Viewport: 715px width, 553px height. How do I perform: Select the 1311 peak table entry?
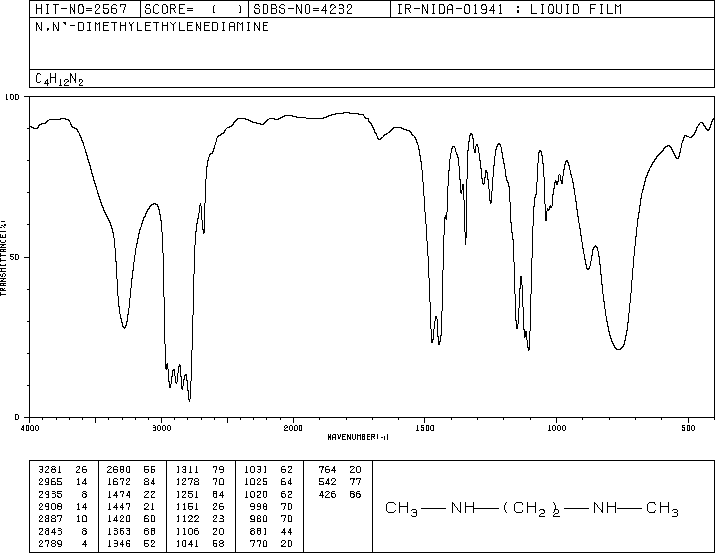(187, 470)
